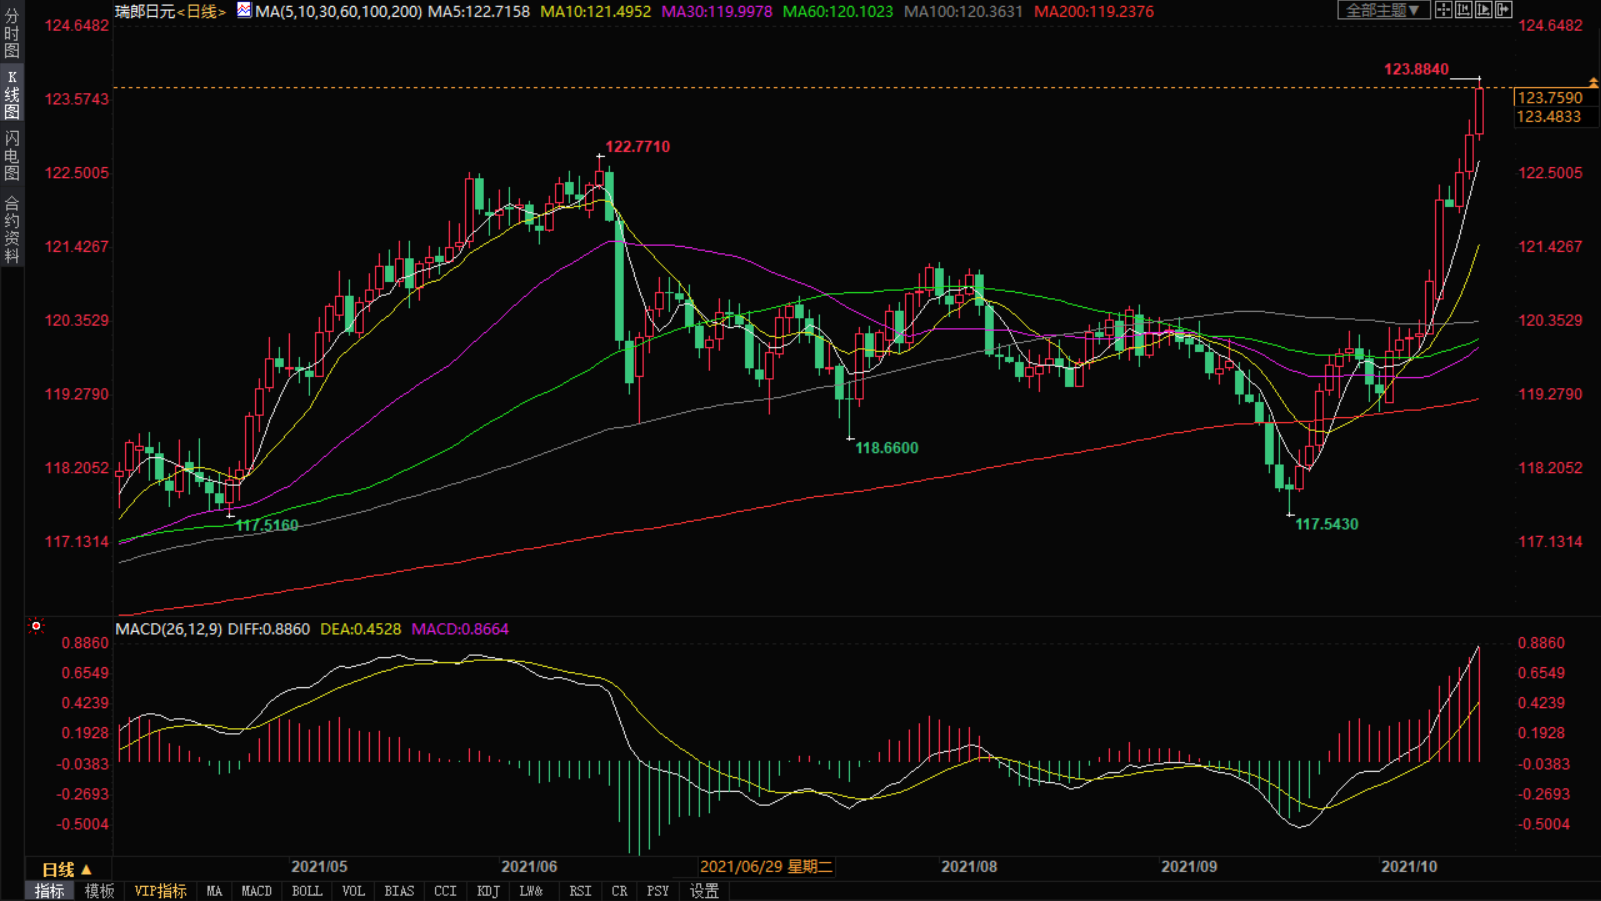Click the red MACD panel marker icon
The image size is (1601, 901).
tap(36, 626)
